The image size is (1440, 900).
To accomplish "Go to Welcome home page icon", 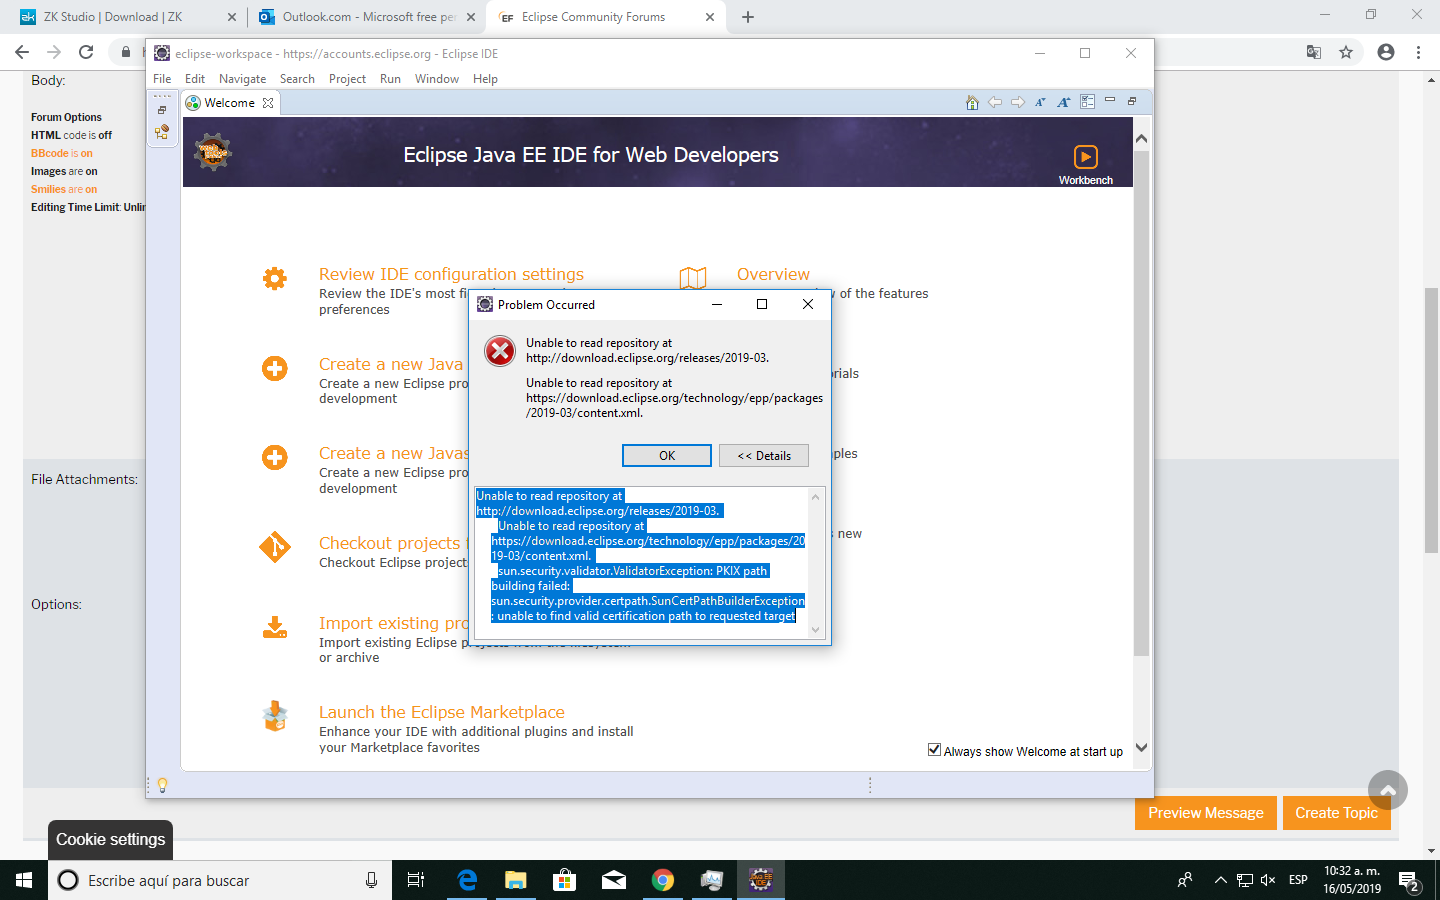I will coord(972,102).
